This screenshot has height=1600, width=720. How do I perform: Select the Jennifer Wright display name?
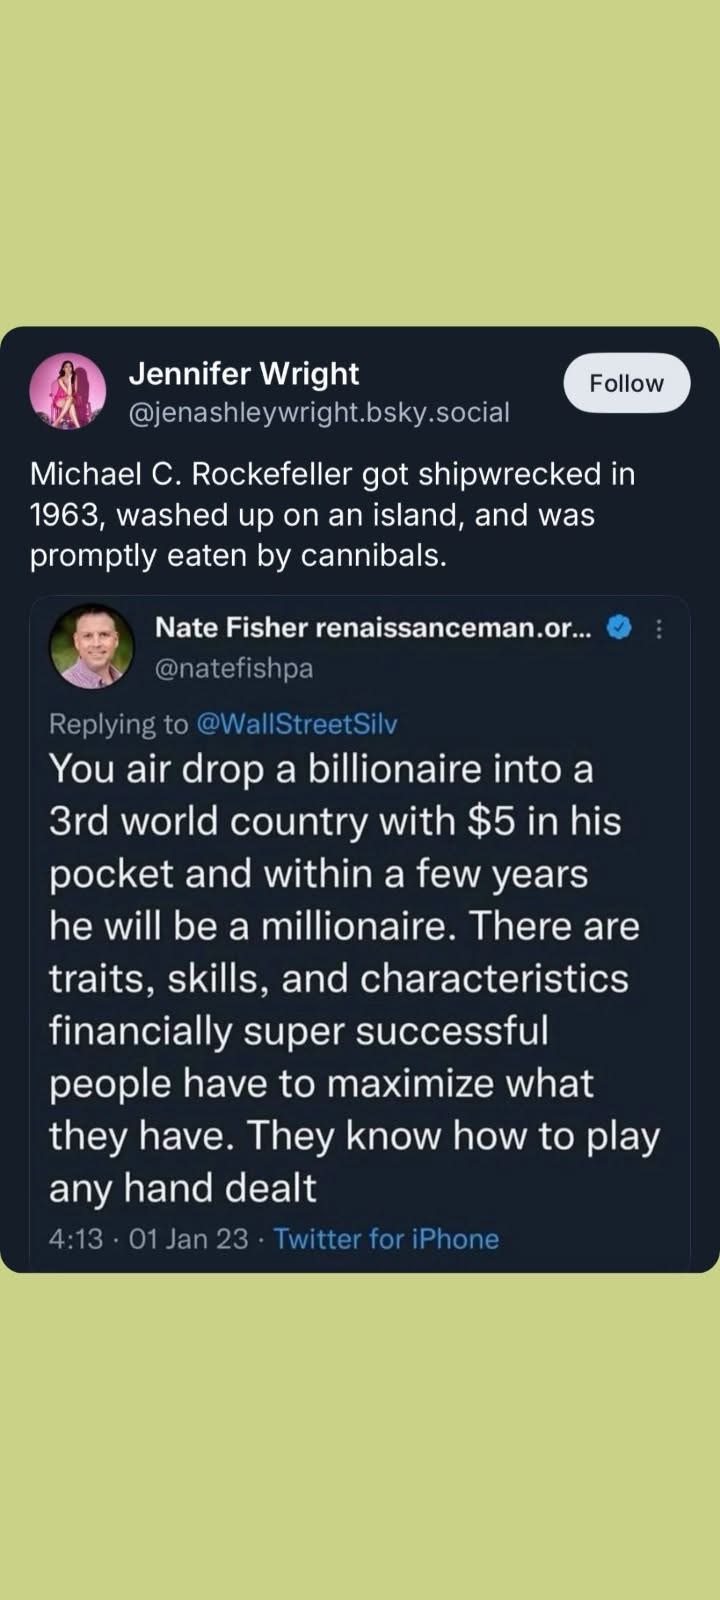pyautogui.click(x=243, y=374)
